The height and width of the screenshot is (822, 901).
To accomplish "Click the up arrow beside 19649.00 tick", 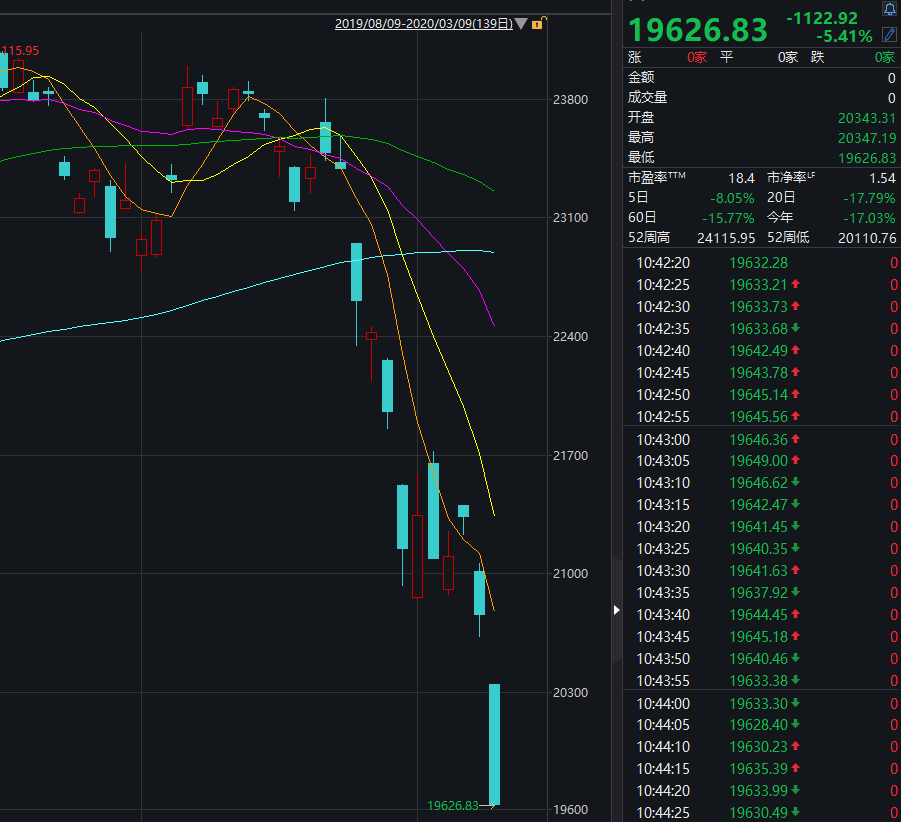I will coord(796,460).
